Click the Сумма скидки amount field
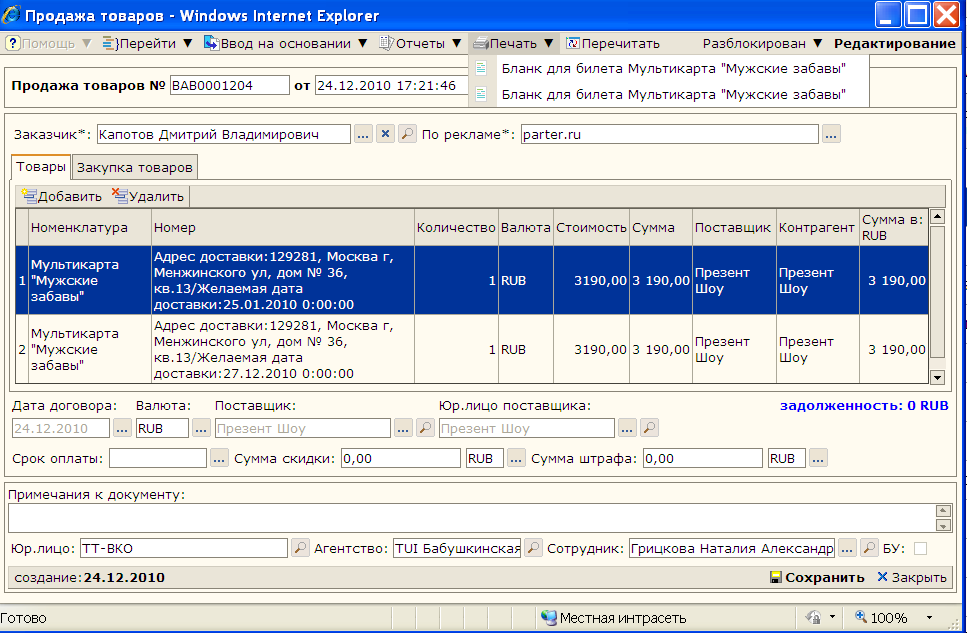The width and height of the screenshot is (967, 633). (x=401, y=458)
